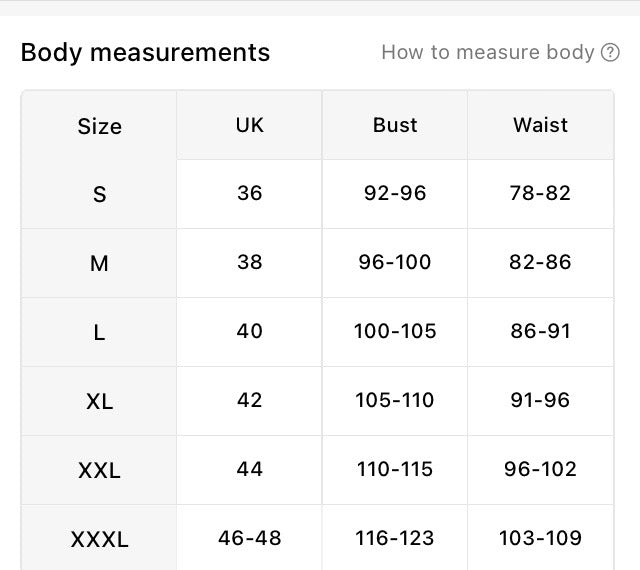
Task: Click the question mark help icon
Action: pos(610,52)
